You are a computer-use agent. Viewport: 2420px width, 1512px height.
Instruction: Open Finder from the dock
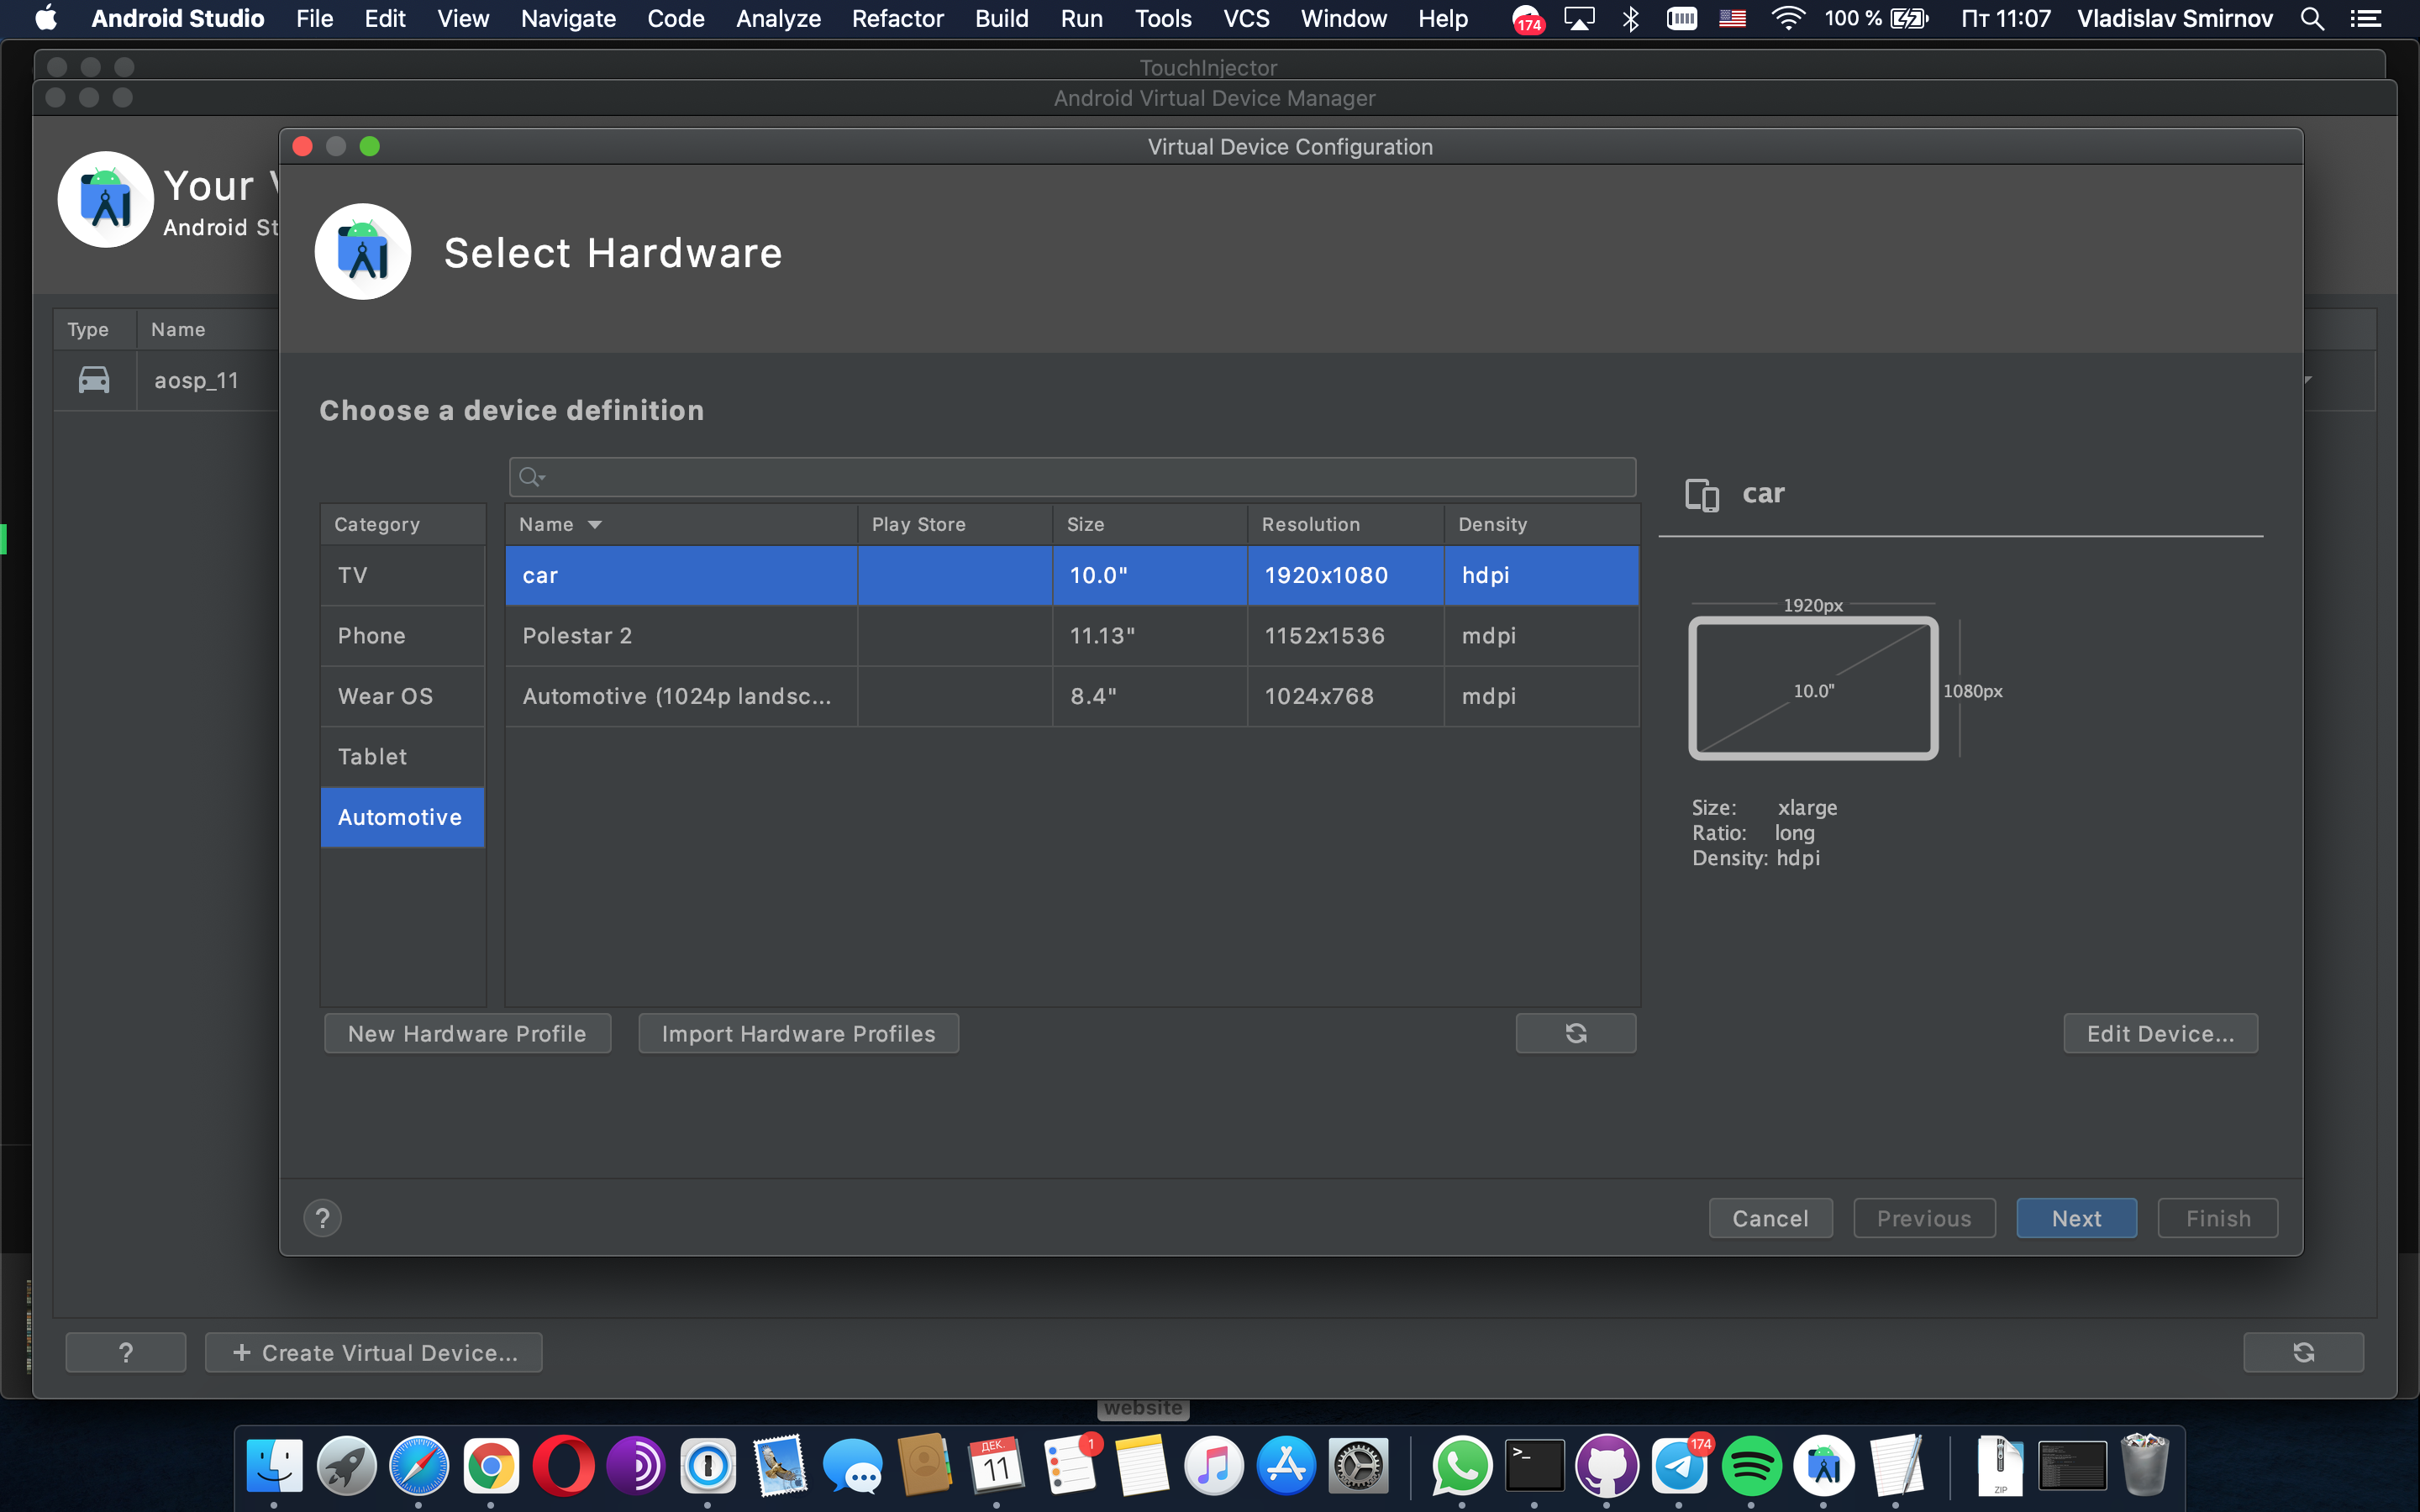[x=274, y=1466]
